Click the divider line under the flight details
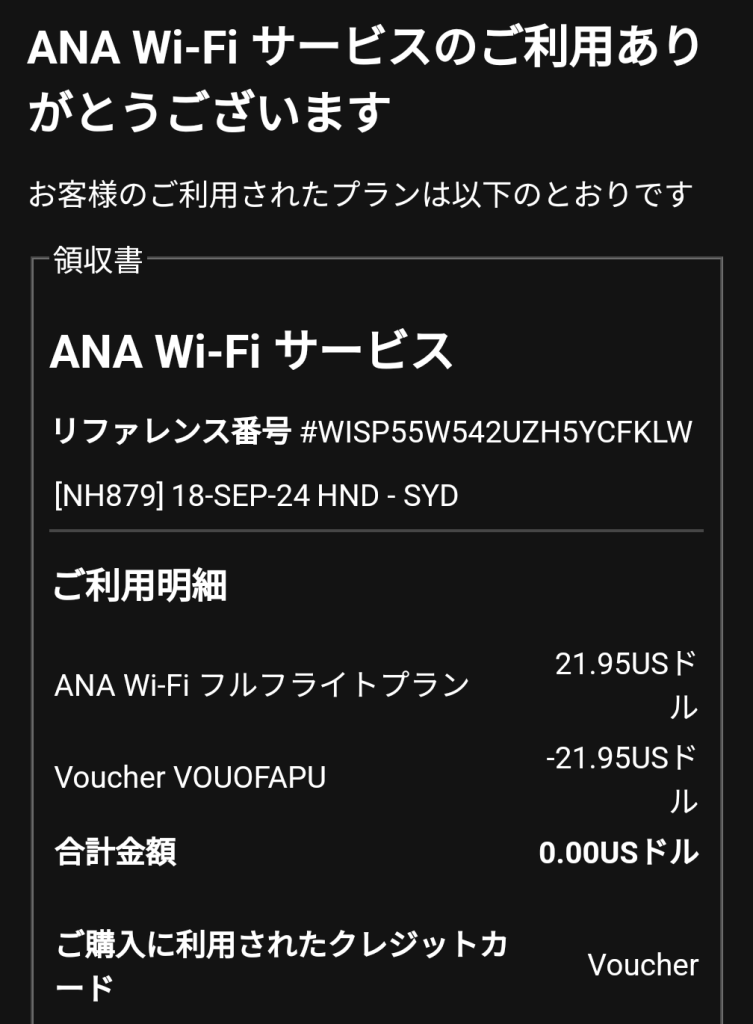 point(377,530)
